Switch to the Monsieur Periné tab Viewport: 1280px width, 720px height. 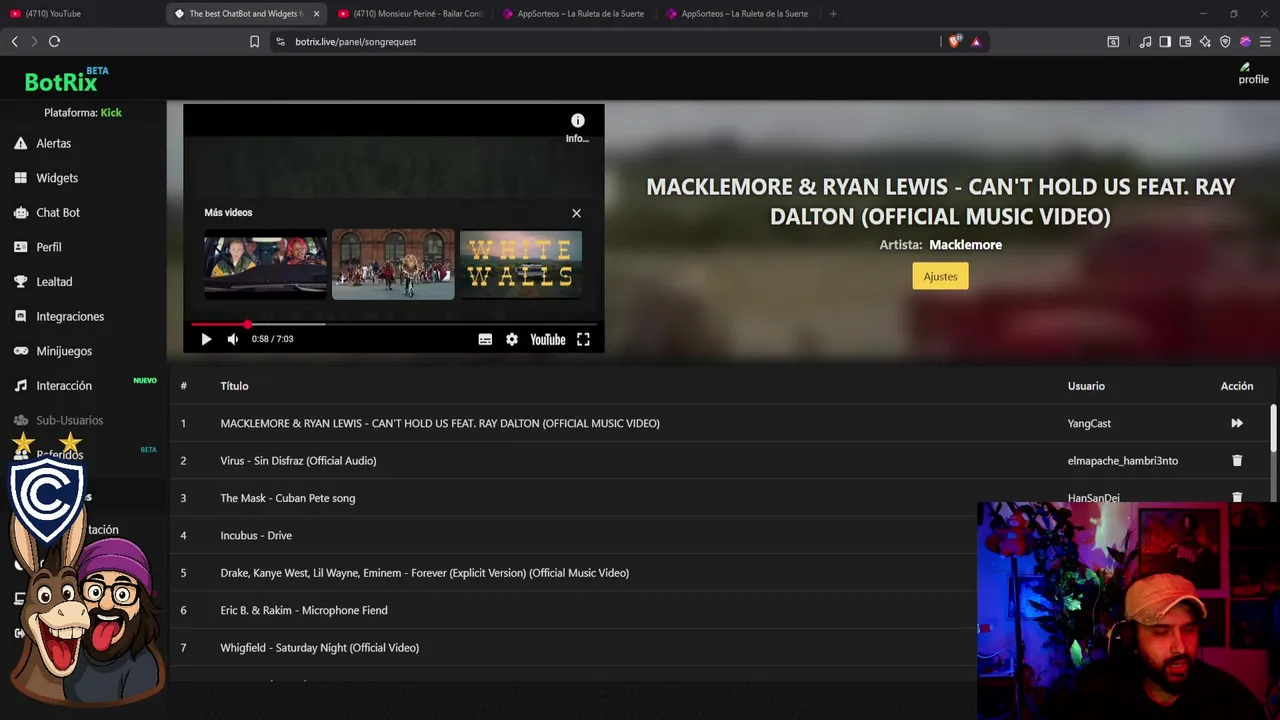coord(410,14)
